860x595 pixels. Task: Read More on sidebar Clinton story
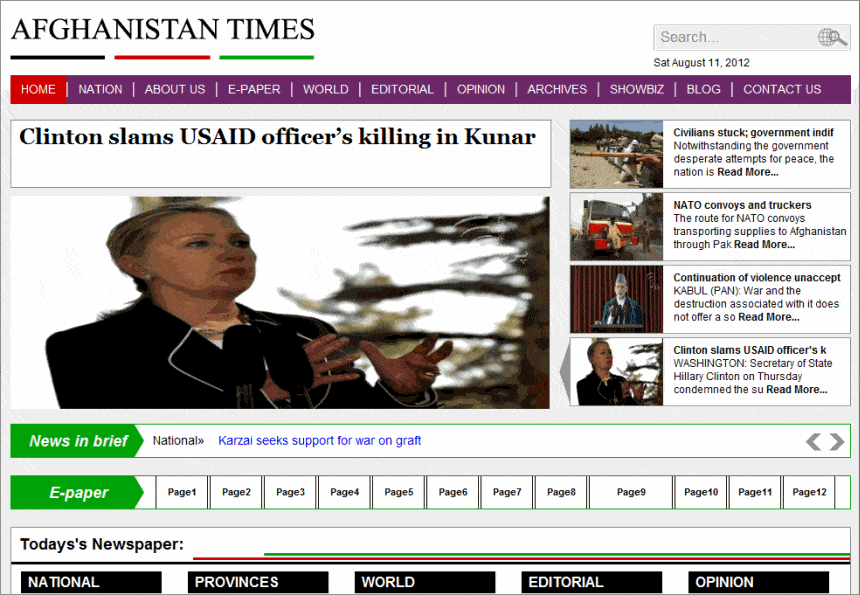pyautogui.click(x=797, y=389)
